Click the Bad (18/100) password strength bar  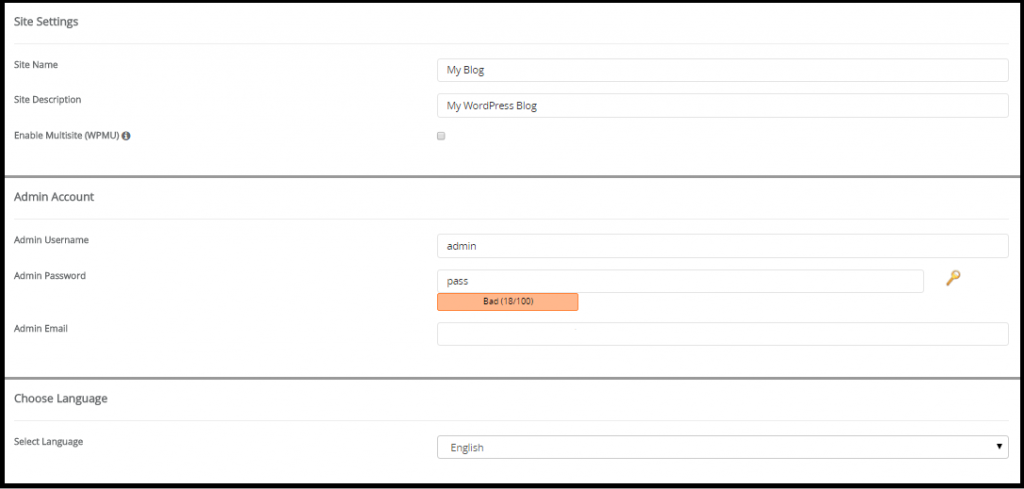pos(507,301)
